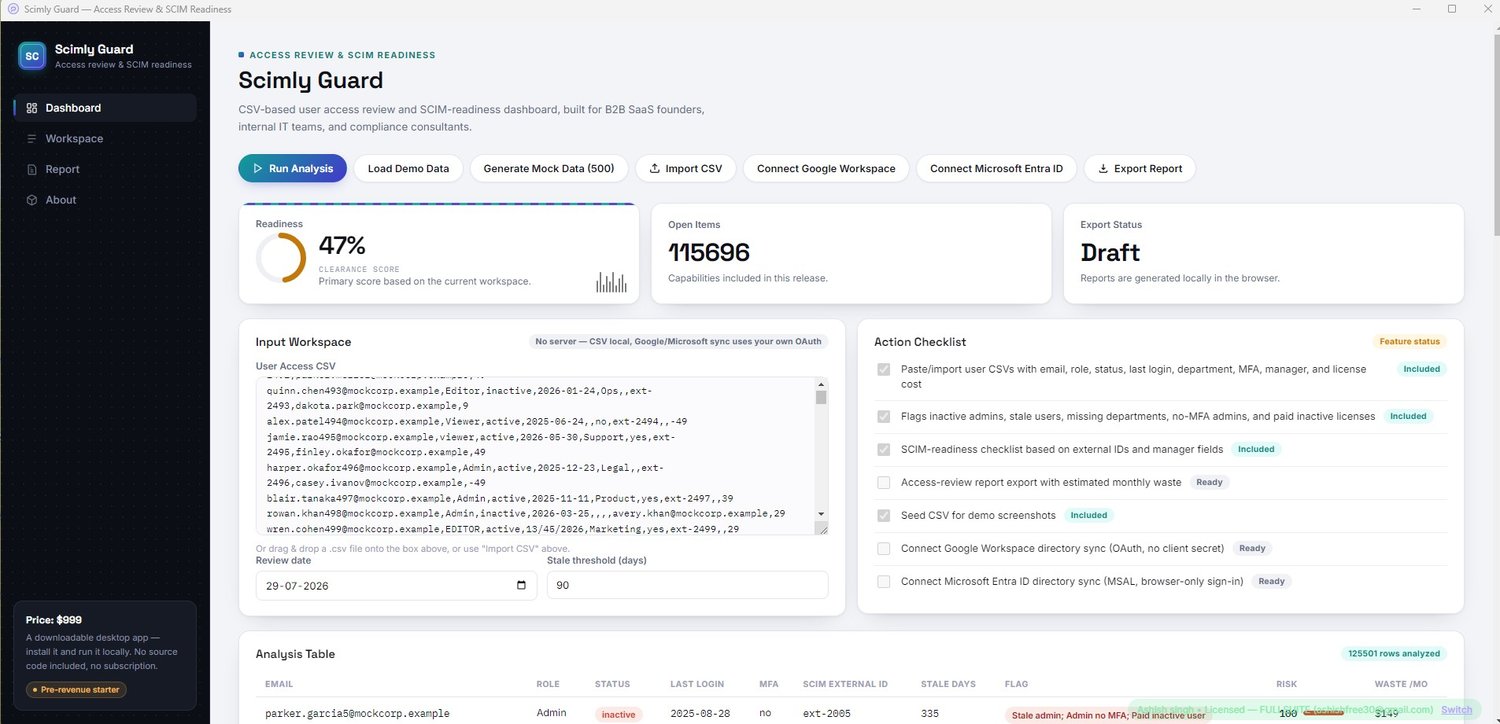This screenshot has height=724, width=1500.
Task: Click the CSV box scrollbar up arrow
Action: click(x=821, y=384)
